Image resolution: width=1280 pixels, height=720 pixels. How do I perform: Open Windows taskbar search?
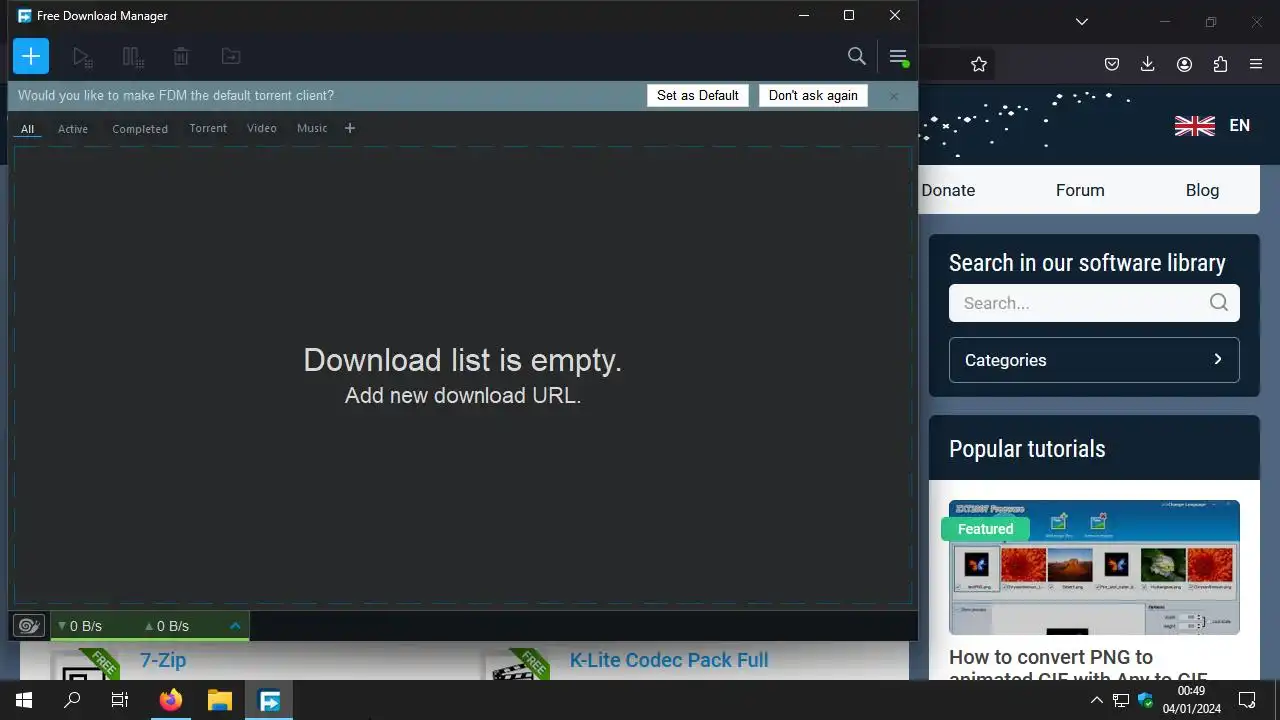pos(72,700)
